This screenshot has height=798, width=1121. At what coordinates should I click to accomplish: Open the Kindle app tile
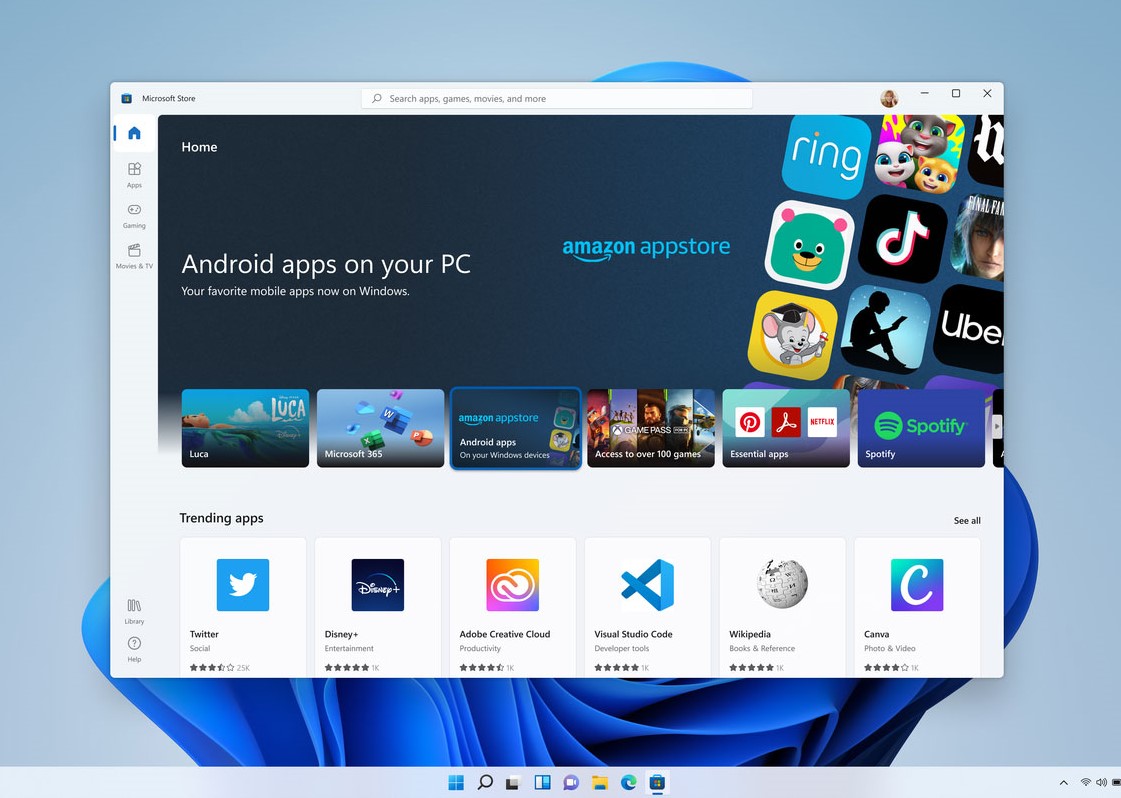coord(885,329)
